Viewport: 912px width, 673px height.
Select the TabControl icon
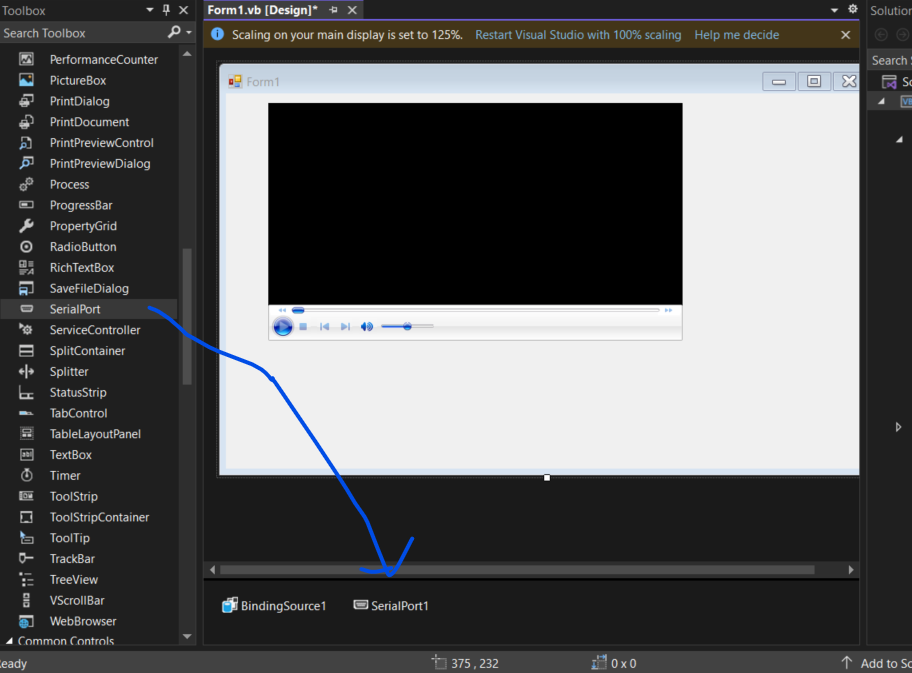pyautogui.click(x=26, y=413)
